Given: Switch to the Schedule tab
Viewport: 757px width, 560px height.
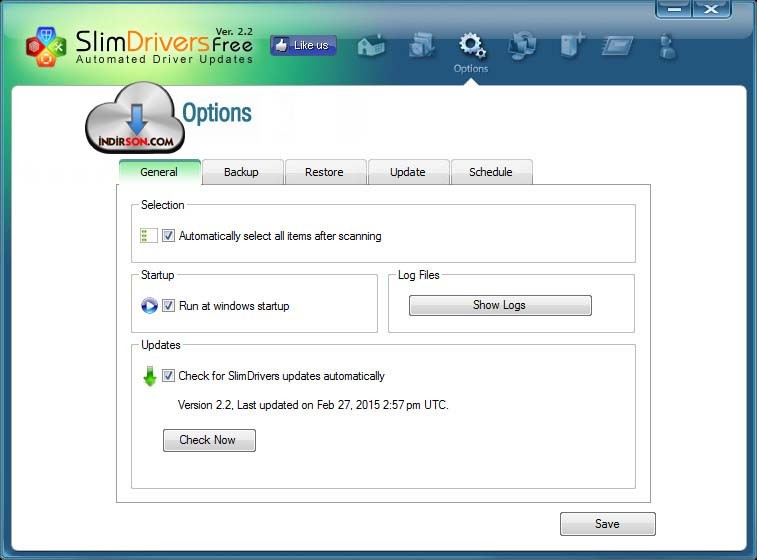Looking at the screenshot, I should pyautogui.click(x=491, y=172).
